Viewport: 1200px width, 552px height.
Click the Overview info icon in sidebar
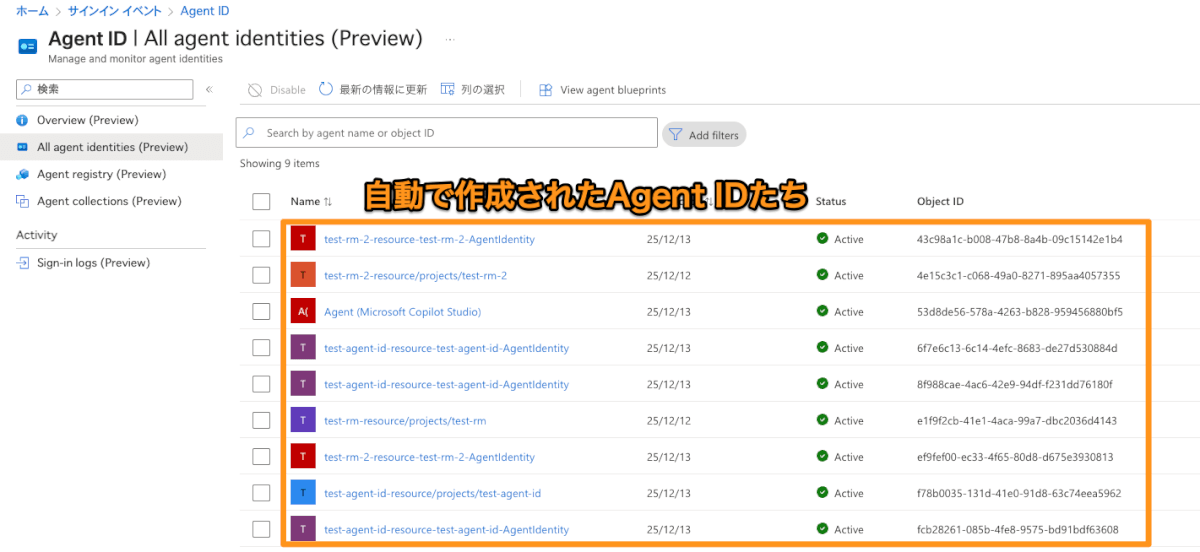pos(23,120)
